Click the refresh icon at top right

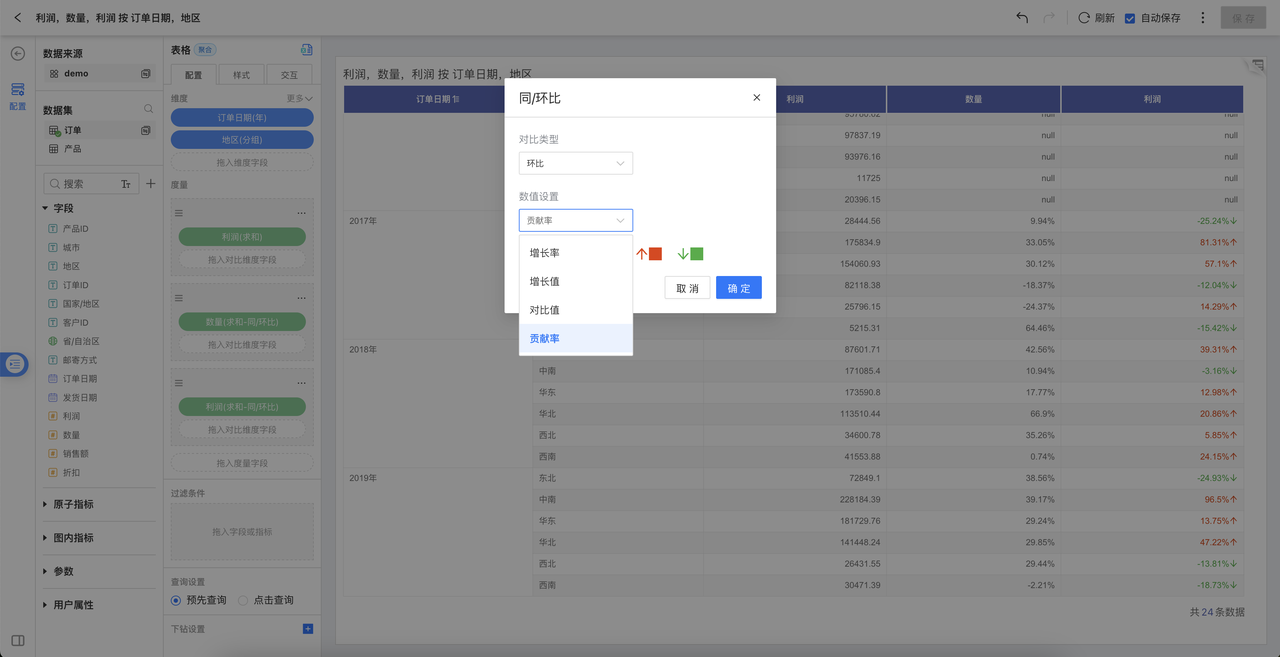tap(1084, 18)
